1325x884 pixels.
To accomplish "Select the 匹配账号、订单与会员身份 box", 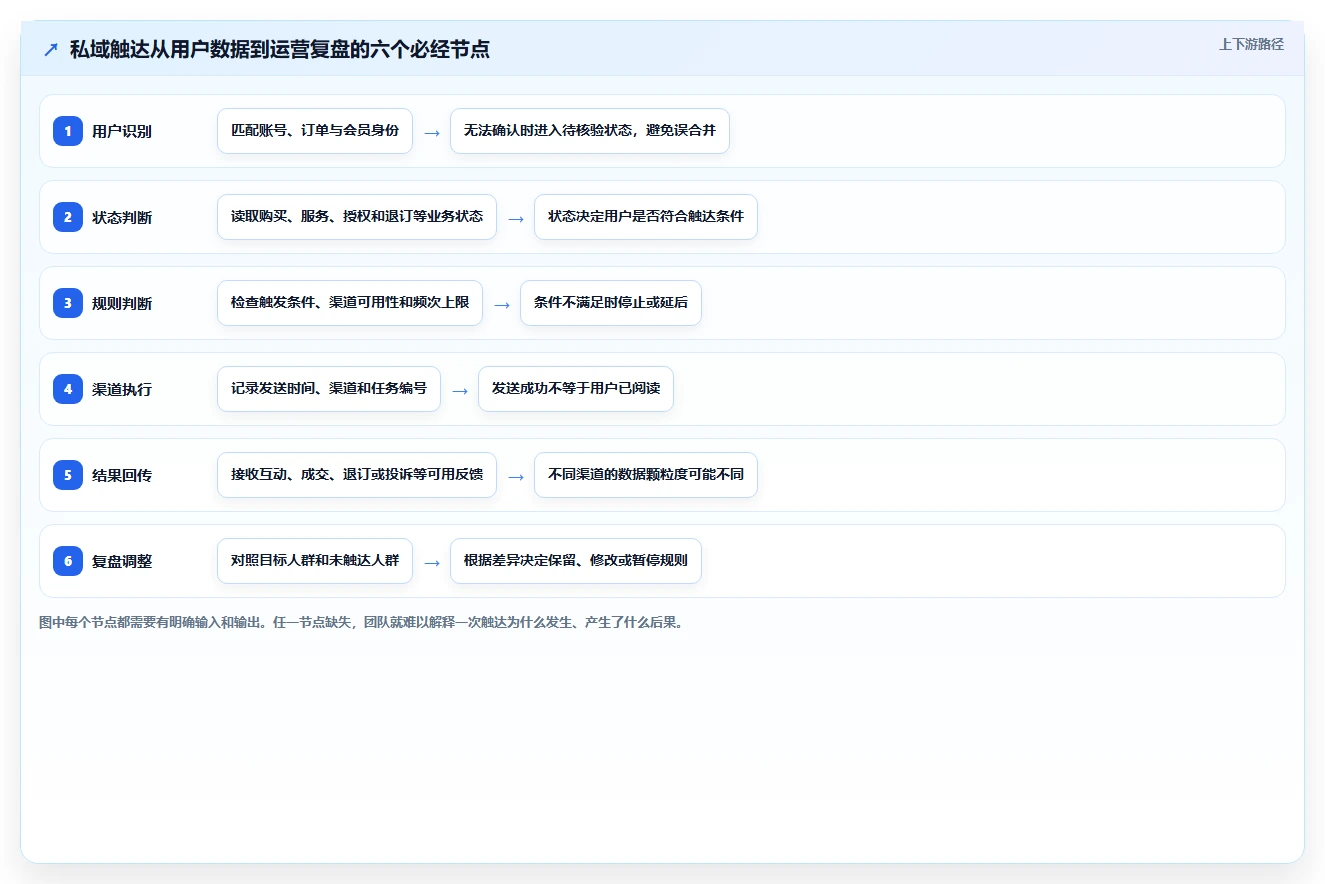I will [x=315, y=131].
